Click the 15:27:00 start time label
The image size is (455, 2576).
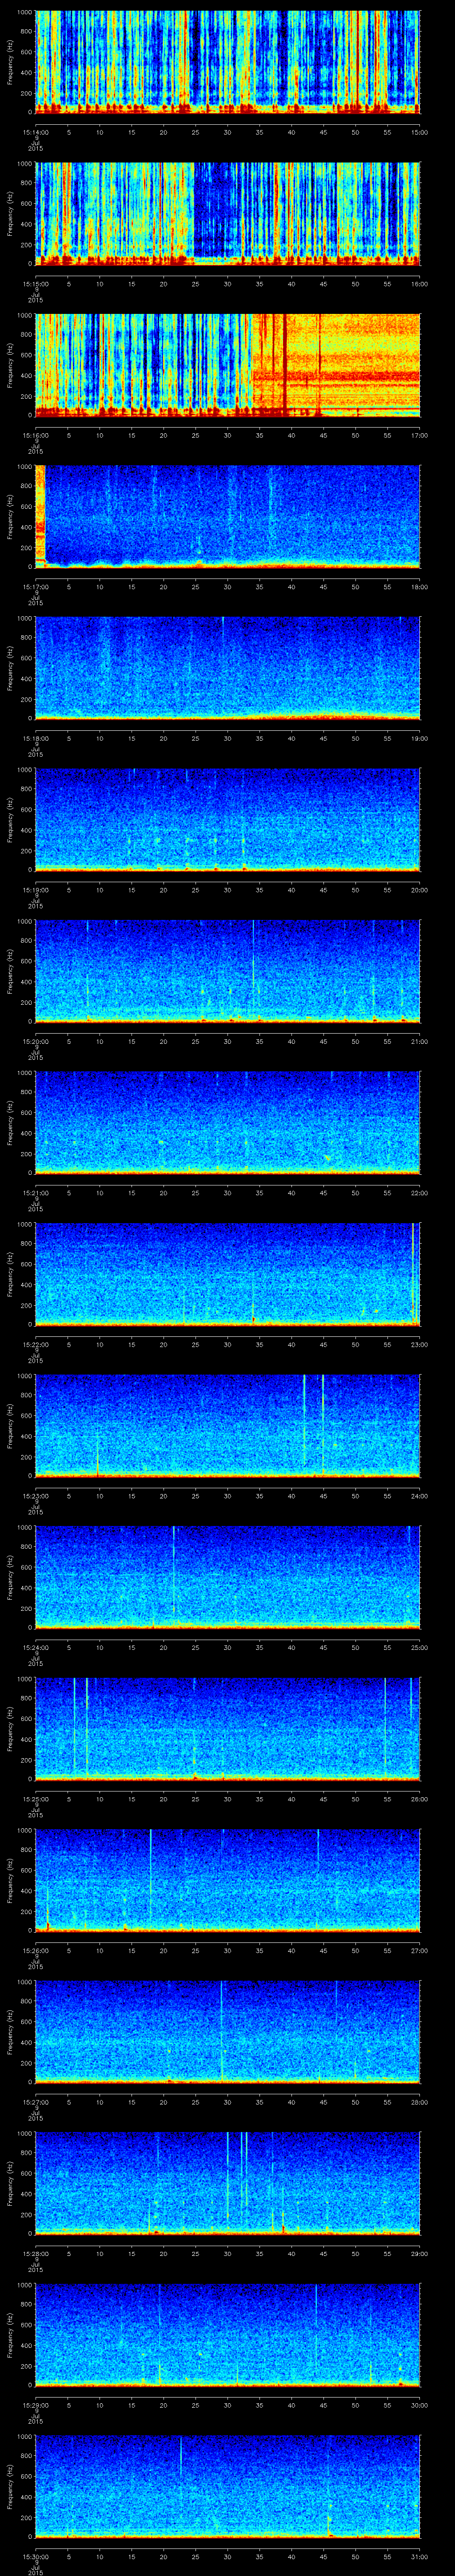pyautogui.click(x=35, y=2101)
